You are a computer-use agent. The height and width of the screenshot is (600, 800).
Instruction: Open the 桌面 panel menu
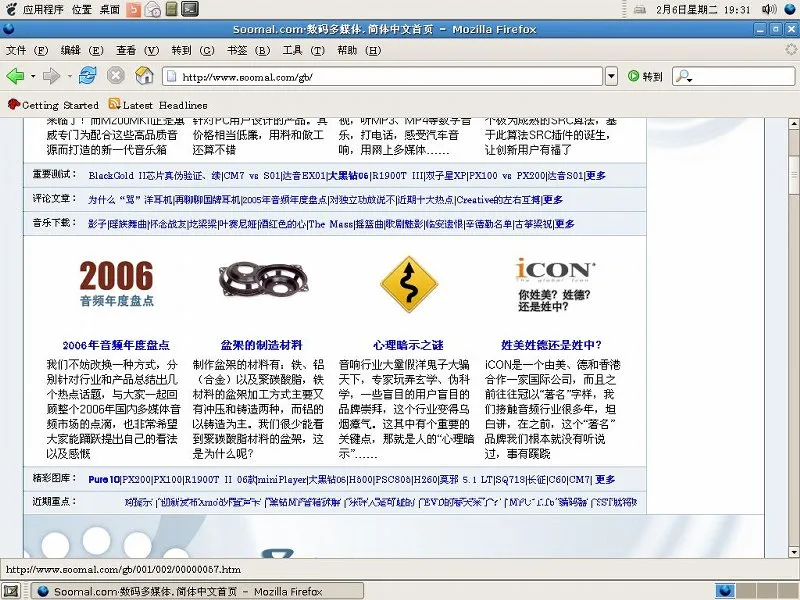[109, 9]
